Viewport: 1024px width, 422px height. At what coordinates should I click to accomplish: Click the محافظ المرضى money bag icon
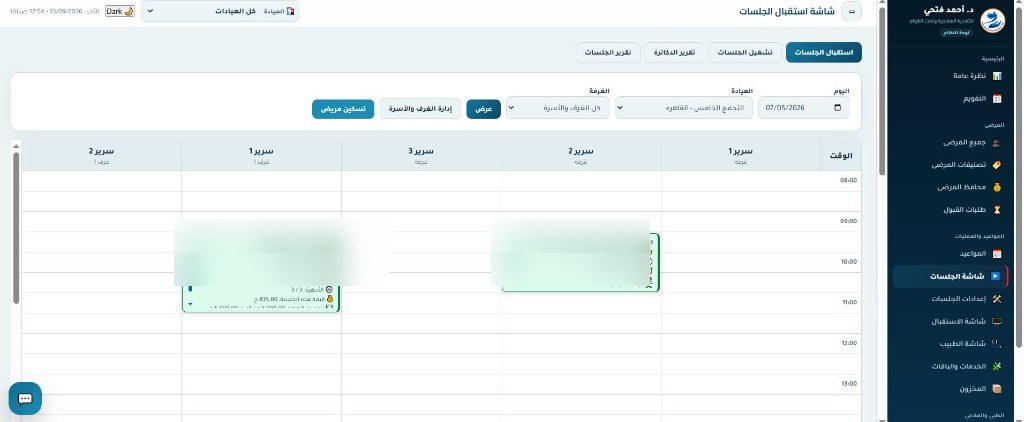(997, 187)
